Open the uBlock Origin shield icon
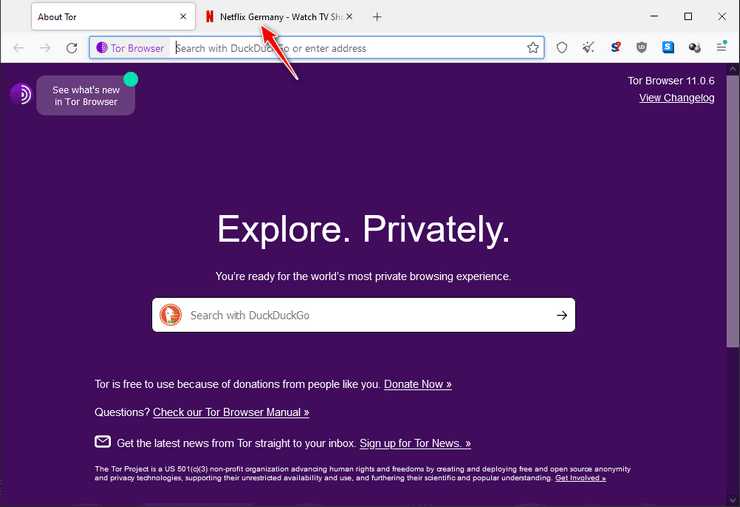 coord(641,47)
